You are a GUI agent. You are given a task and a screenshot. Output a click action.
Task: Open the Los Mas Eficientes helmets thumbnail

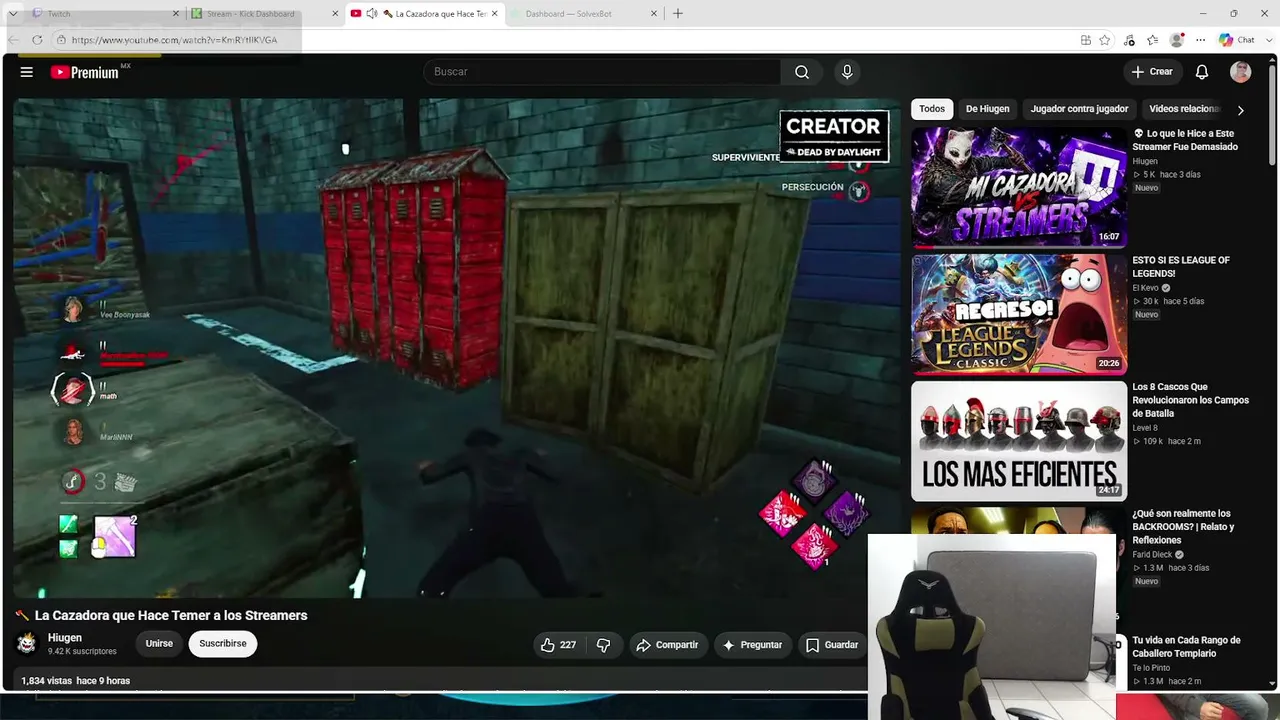(1019, 441)
